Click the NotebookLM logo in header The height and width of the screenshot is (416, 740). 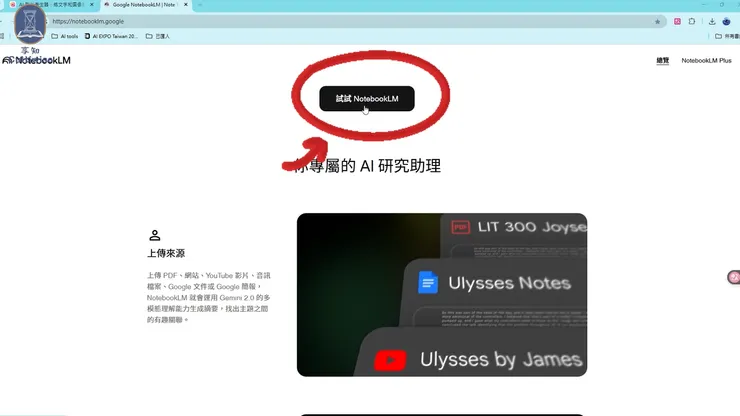coord(37,60)
